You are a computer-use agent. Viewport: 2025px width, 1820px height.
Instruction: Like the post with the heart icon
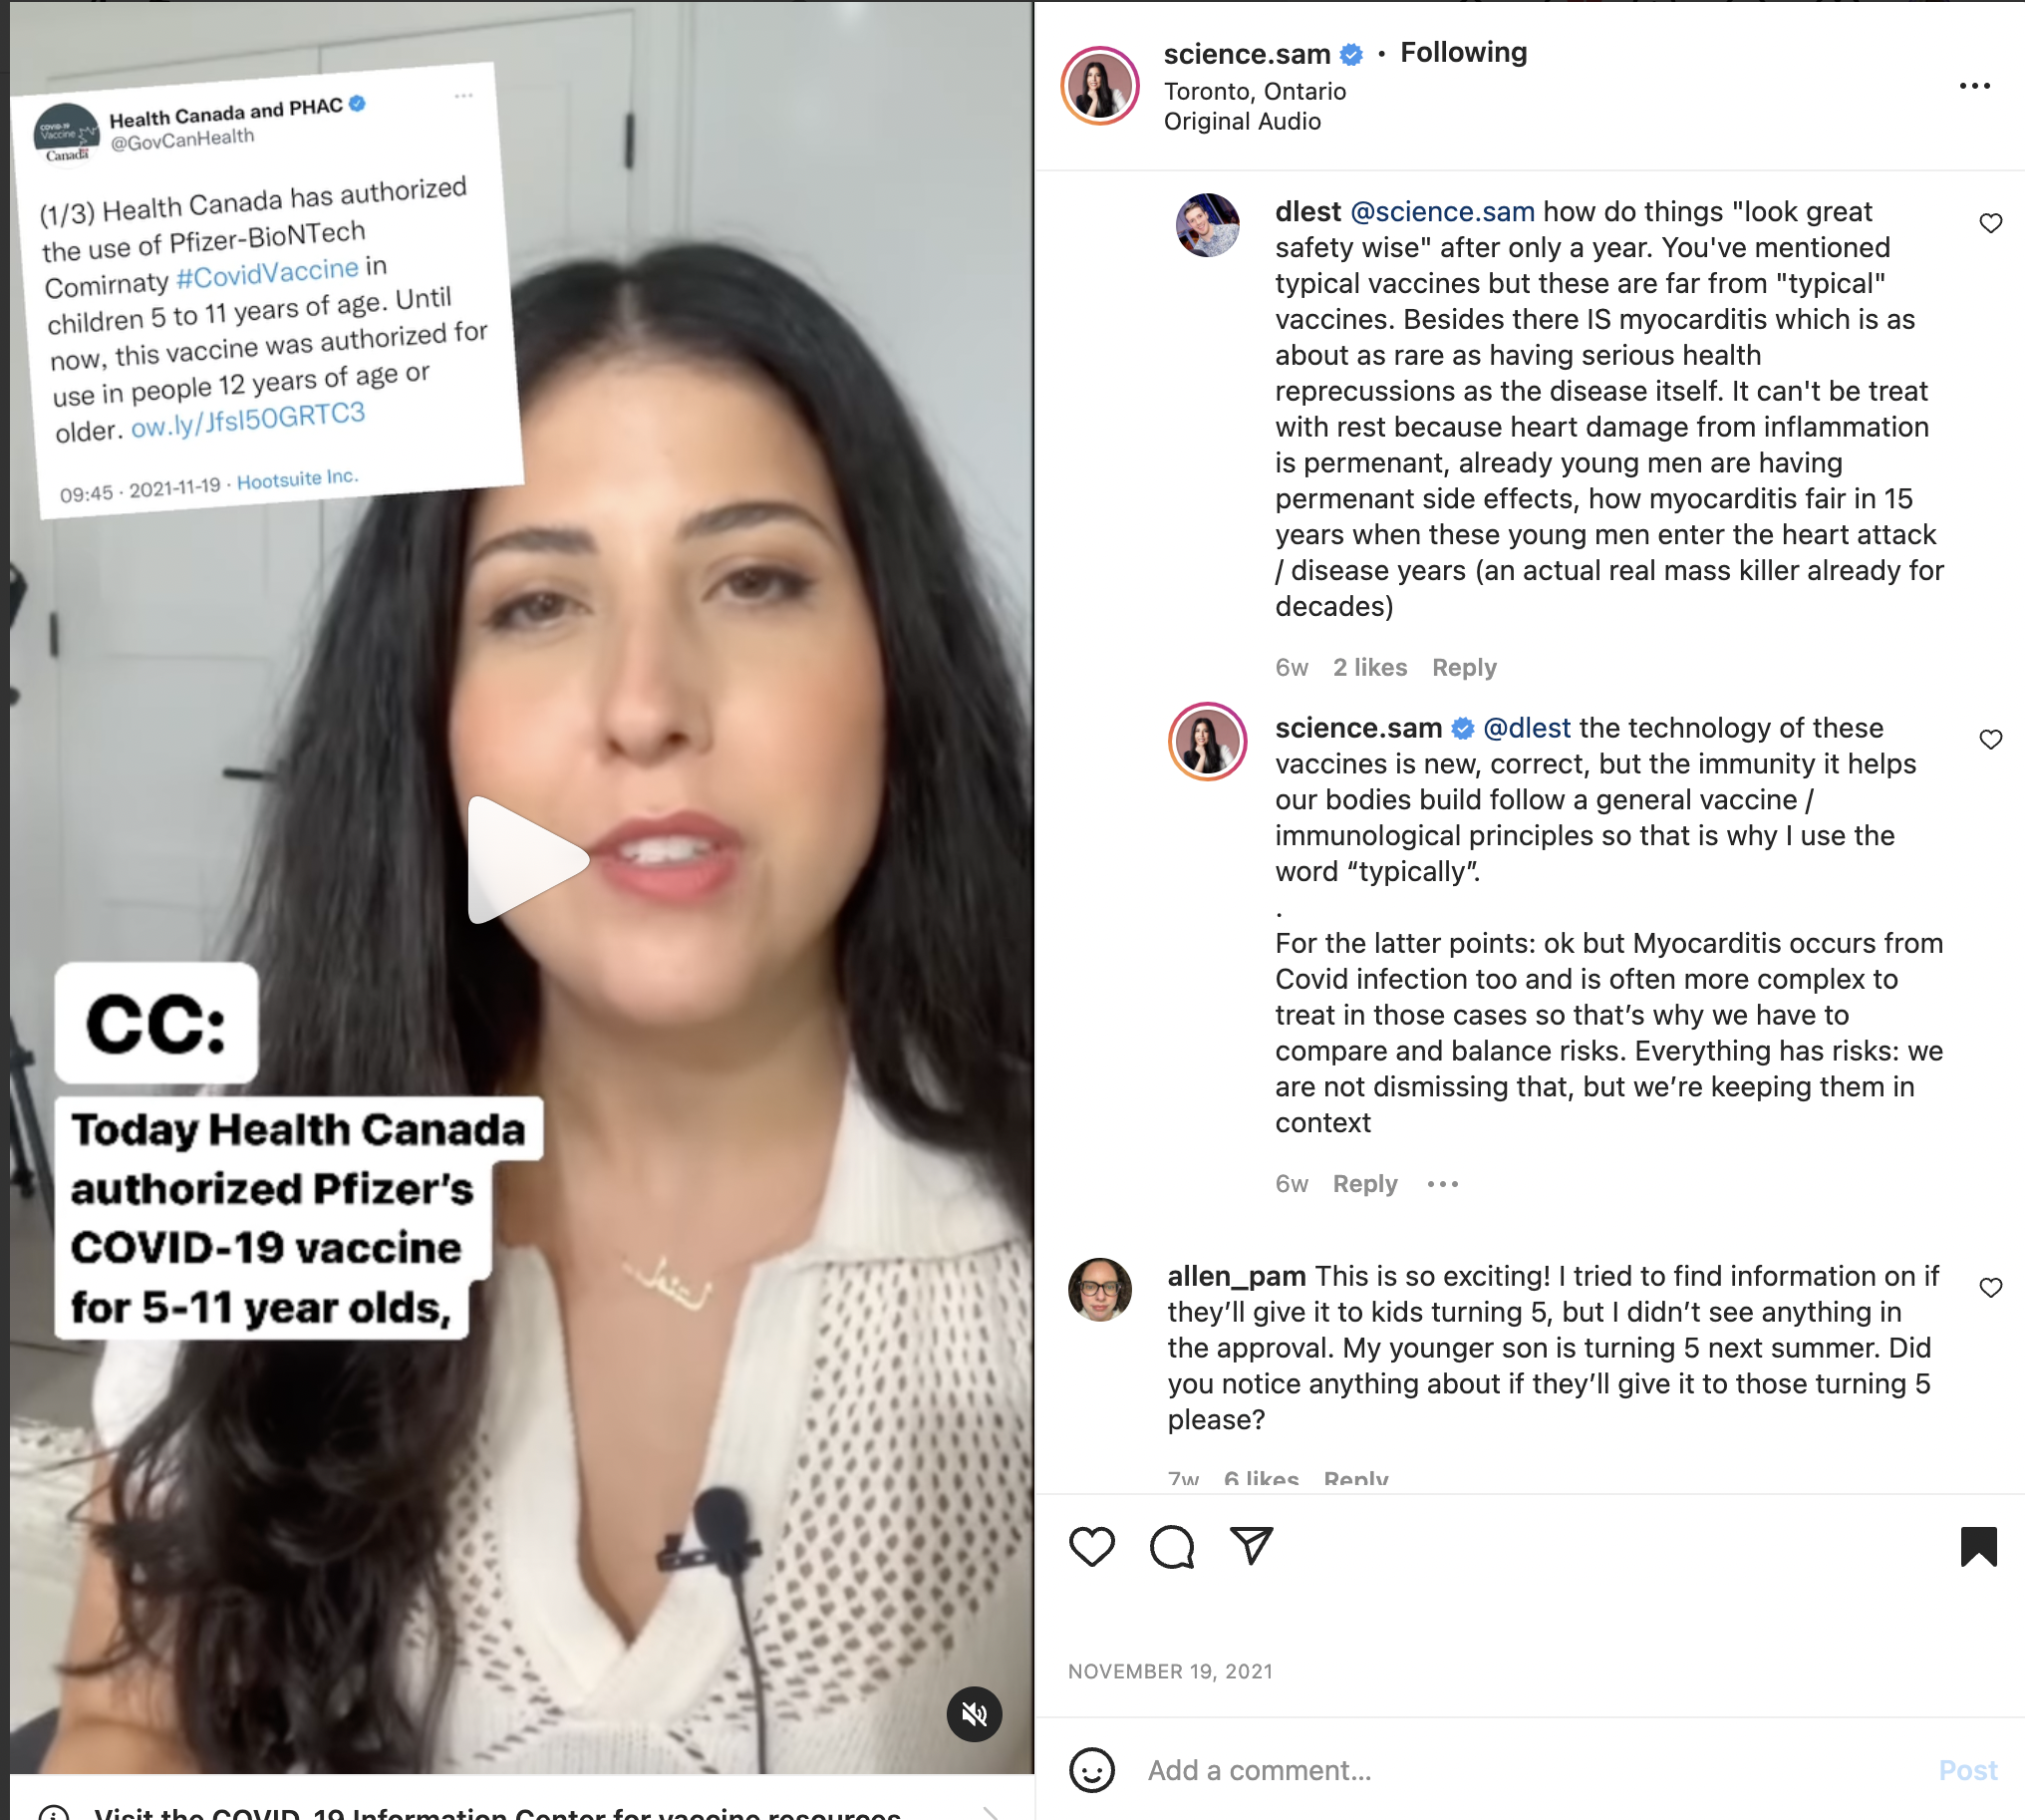pyautogui.click(x=1091, y=1547)
